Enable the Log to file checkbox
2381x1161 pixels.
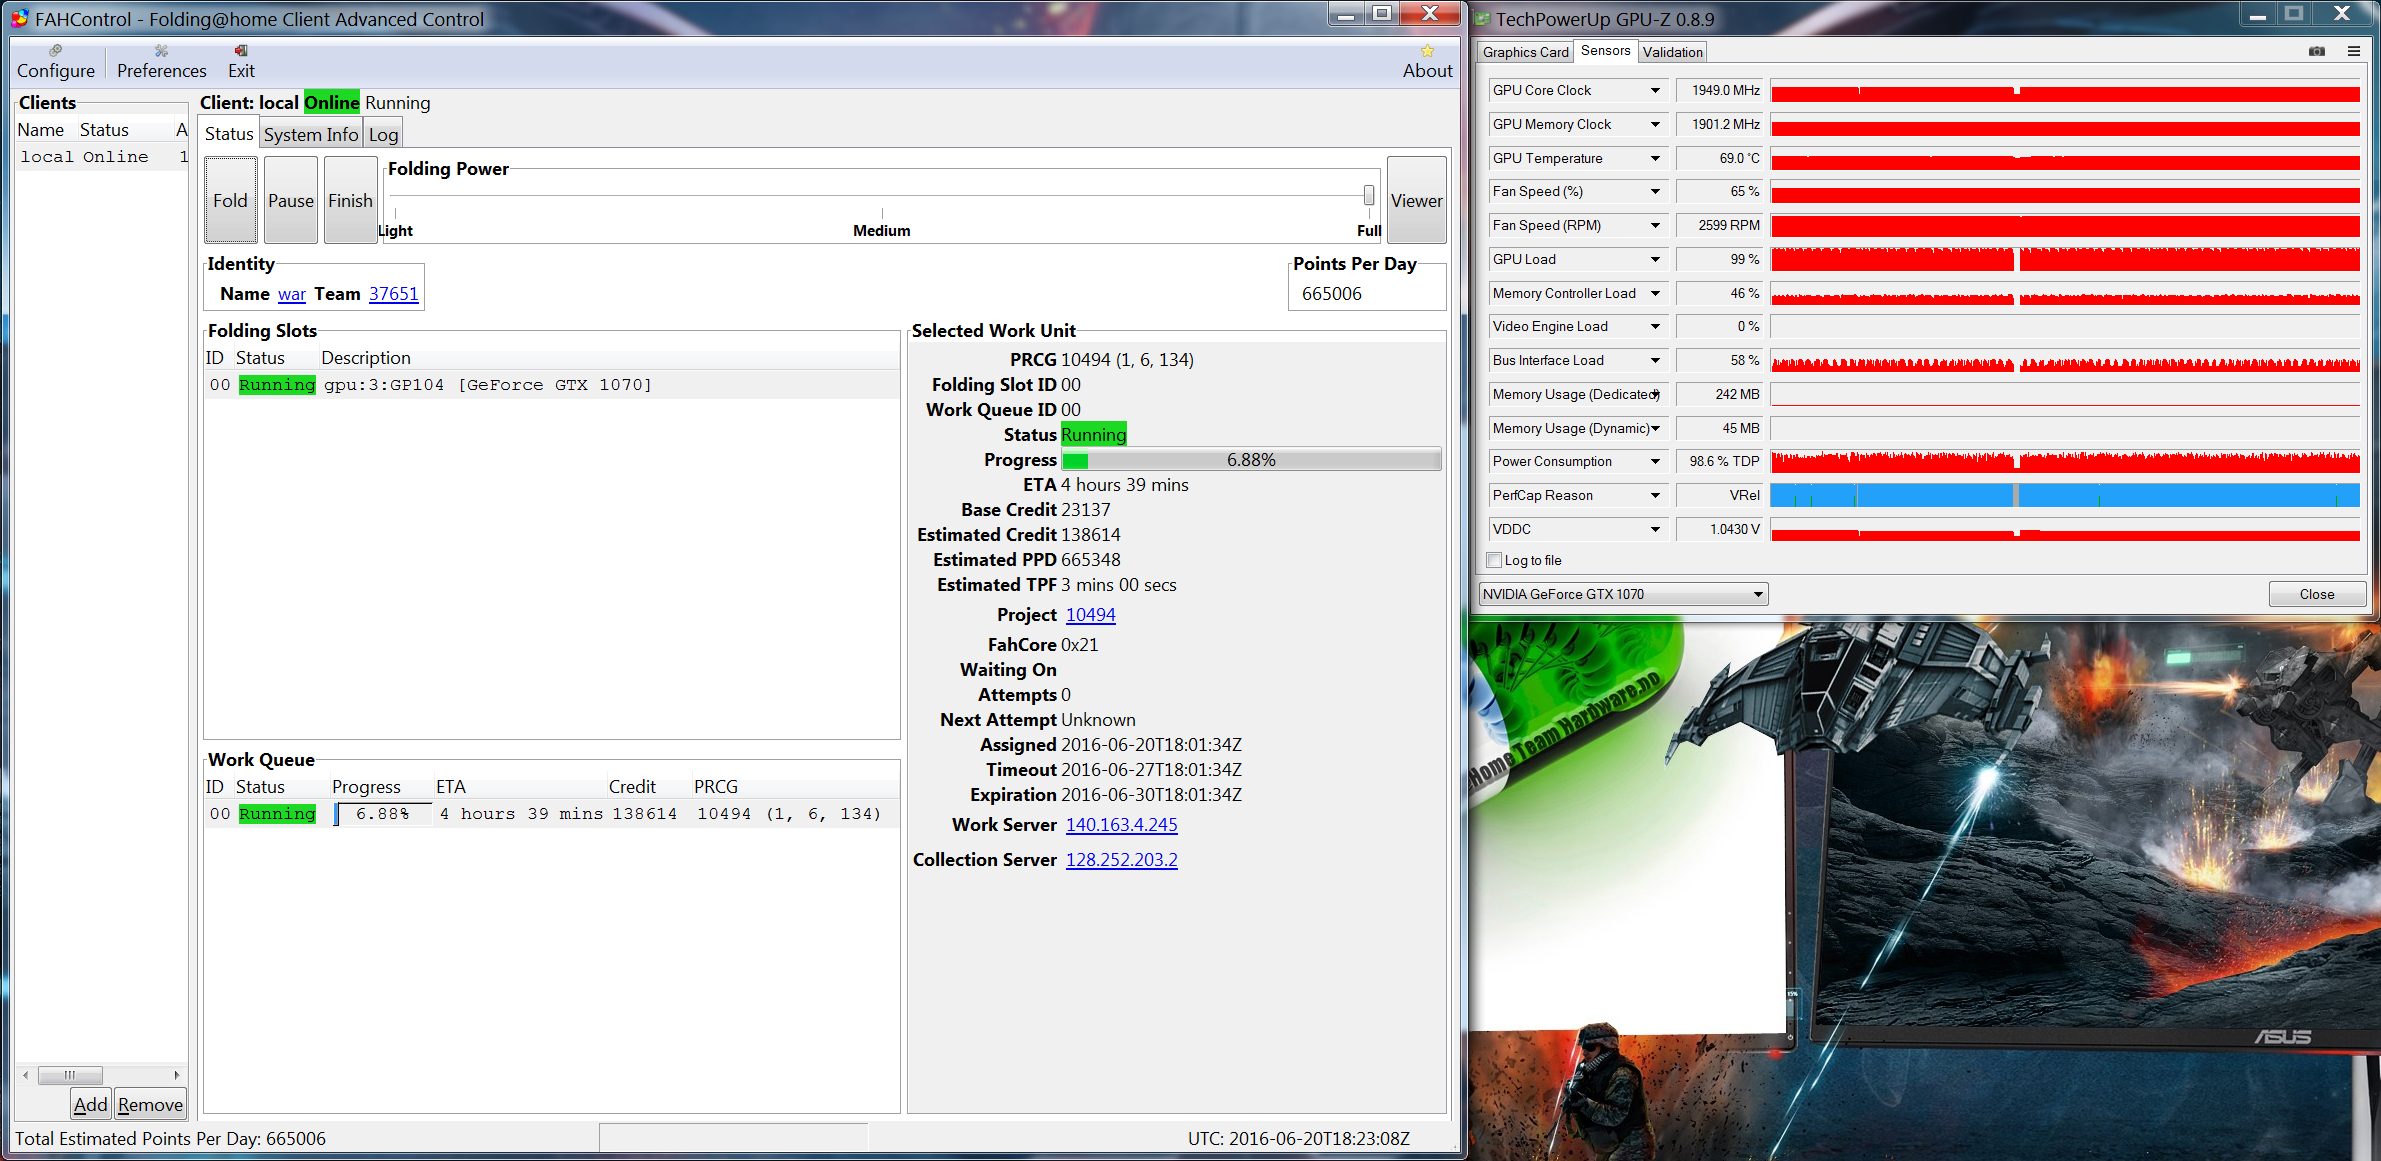click(x=1494, y=560)
